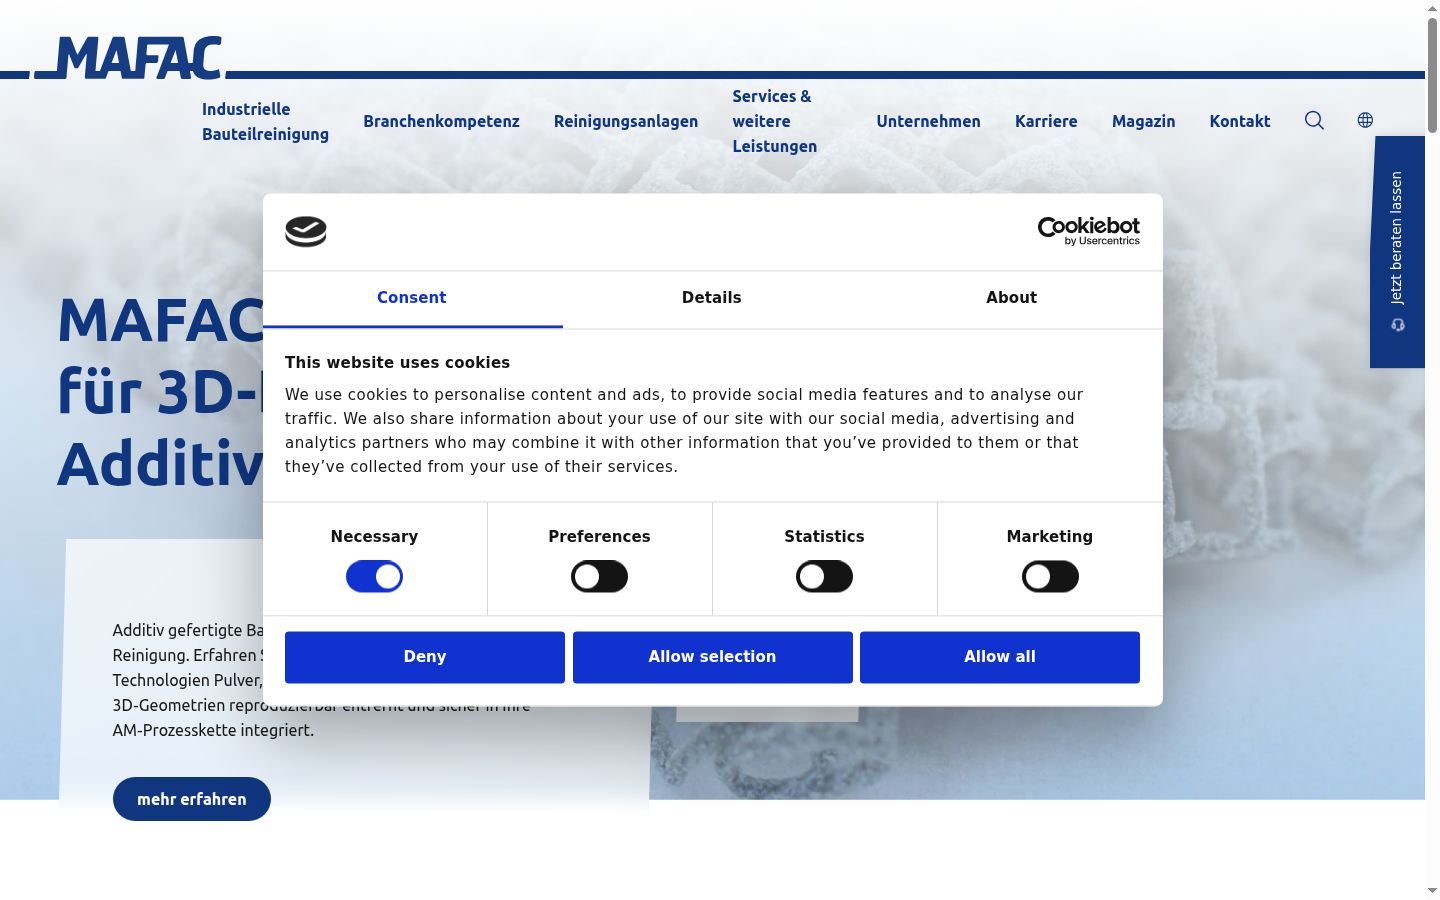The image size is (1440, 900).
Task: Switch to the Details tab
Action: 712,298
